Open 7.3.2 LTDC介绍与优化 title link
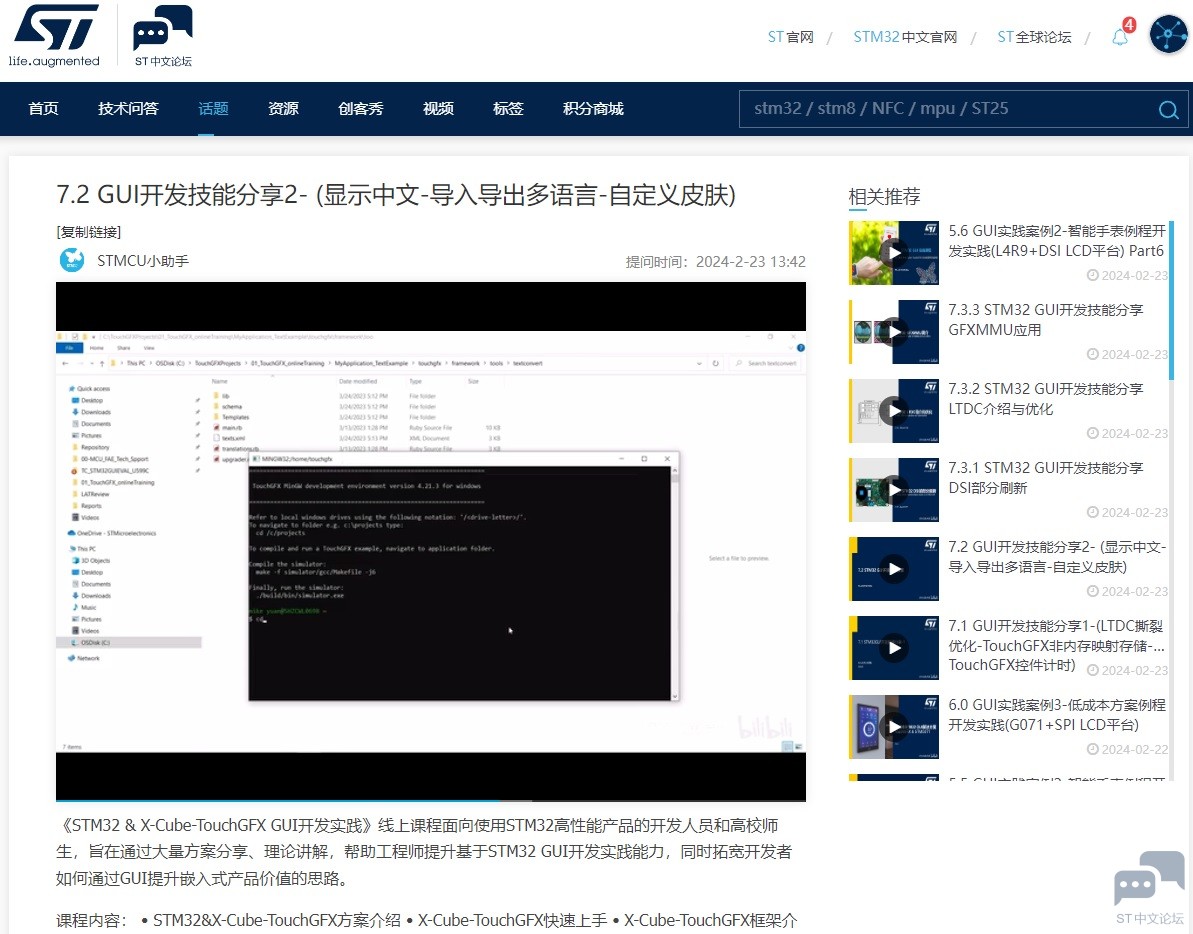 pyautogui.click(x=1045, y=399)
